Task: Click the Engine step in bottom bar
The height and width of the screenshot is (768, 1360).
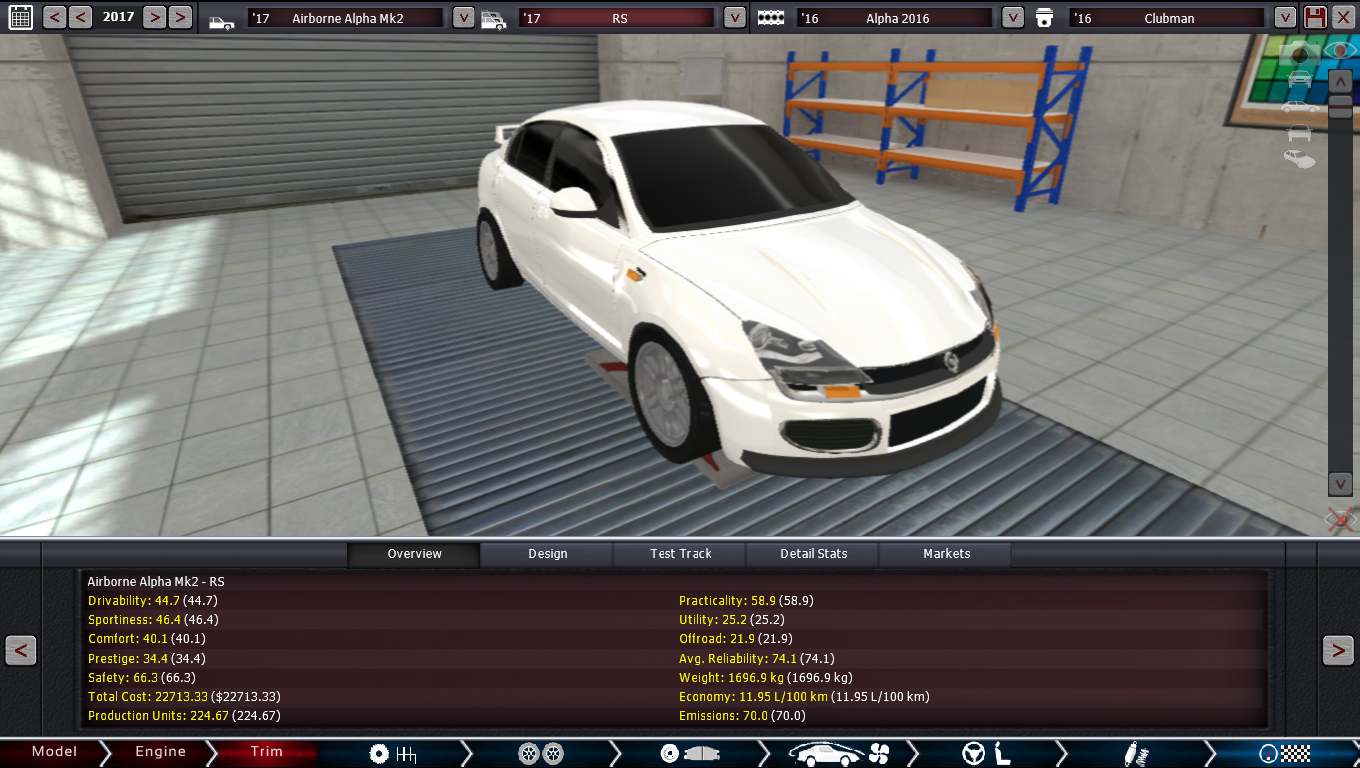Action: pyautogui.click(x=160, y=752)
